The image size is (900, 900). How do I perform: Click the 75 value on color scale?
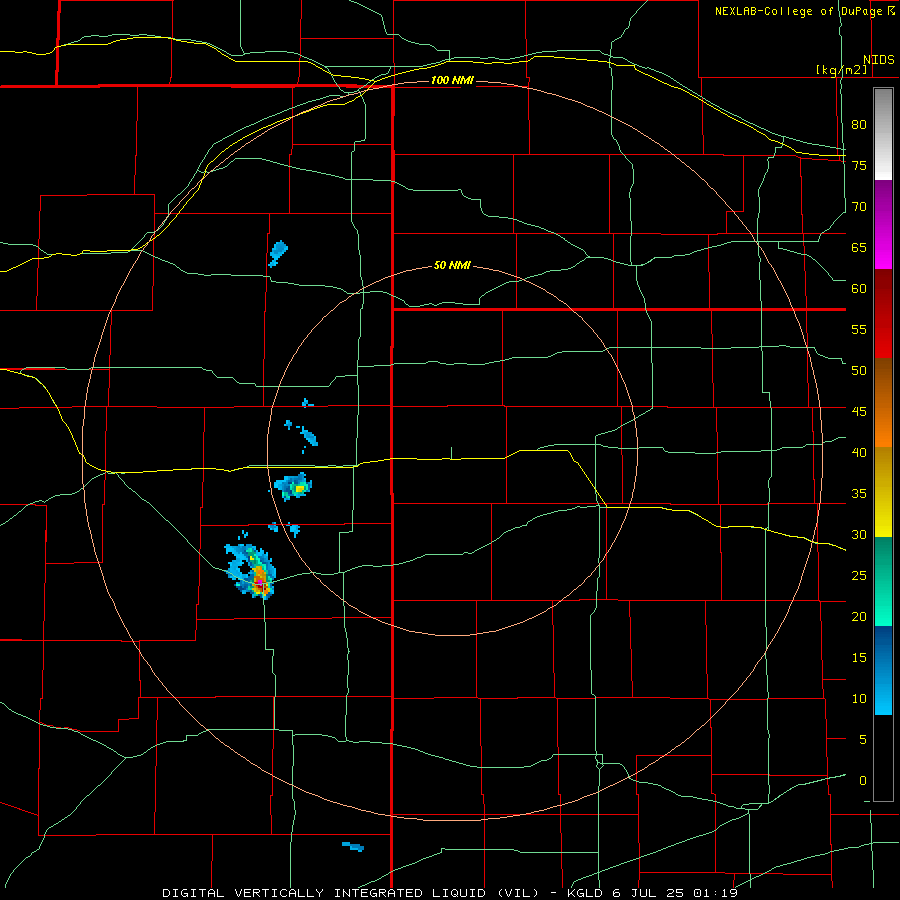coord(859,165)
